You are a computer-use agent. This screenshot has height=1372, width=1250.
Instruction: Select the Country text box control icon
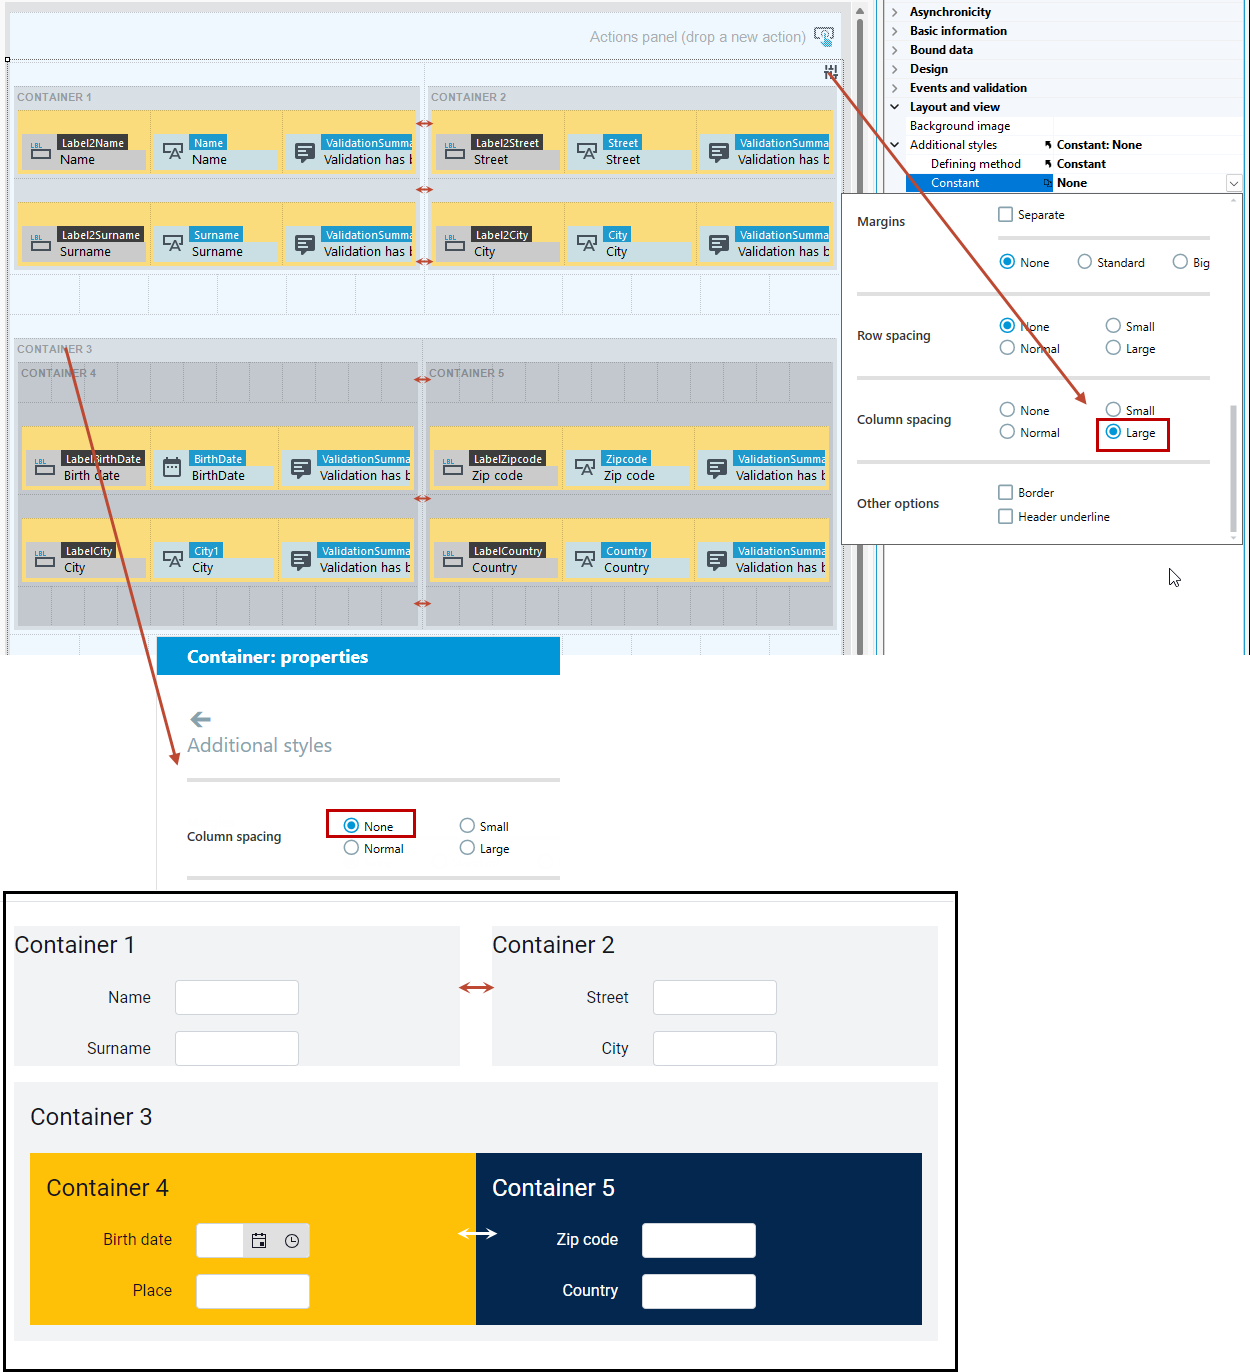[585, 560]
